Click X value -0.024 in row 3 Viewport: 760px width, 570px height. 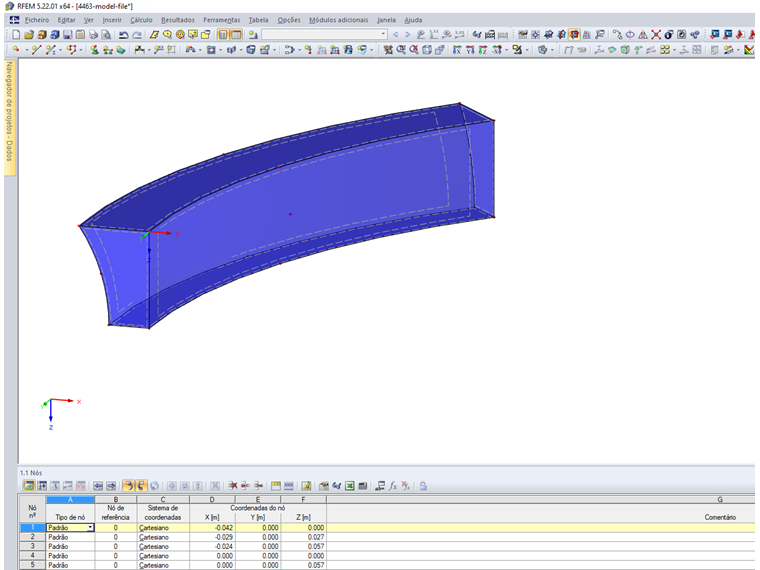(212, 546)
